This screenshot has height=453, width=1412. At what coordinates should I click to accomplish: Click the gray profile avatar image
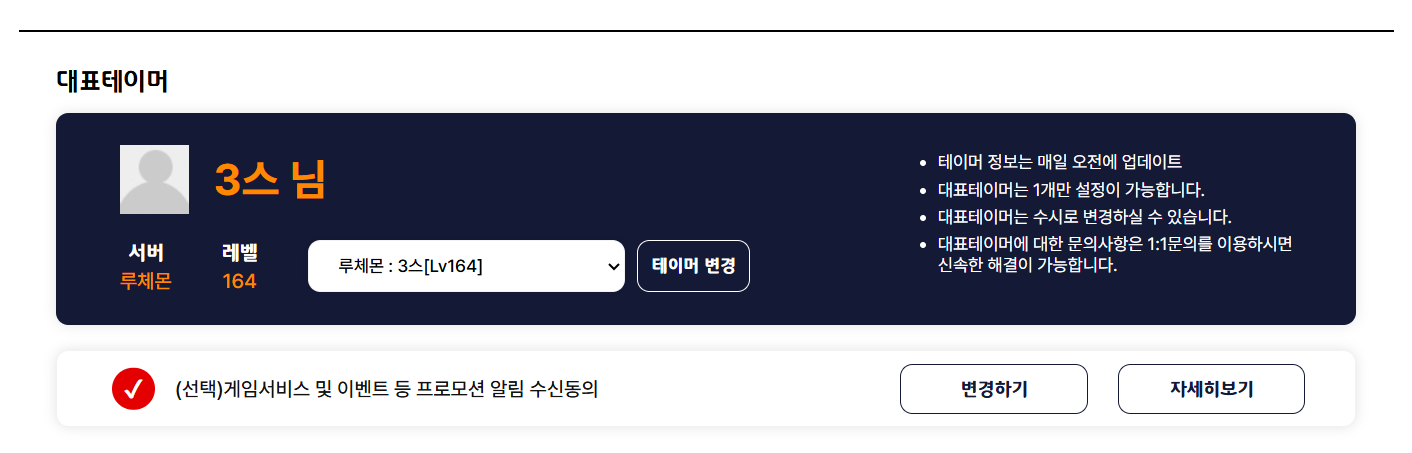point(154,179)
